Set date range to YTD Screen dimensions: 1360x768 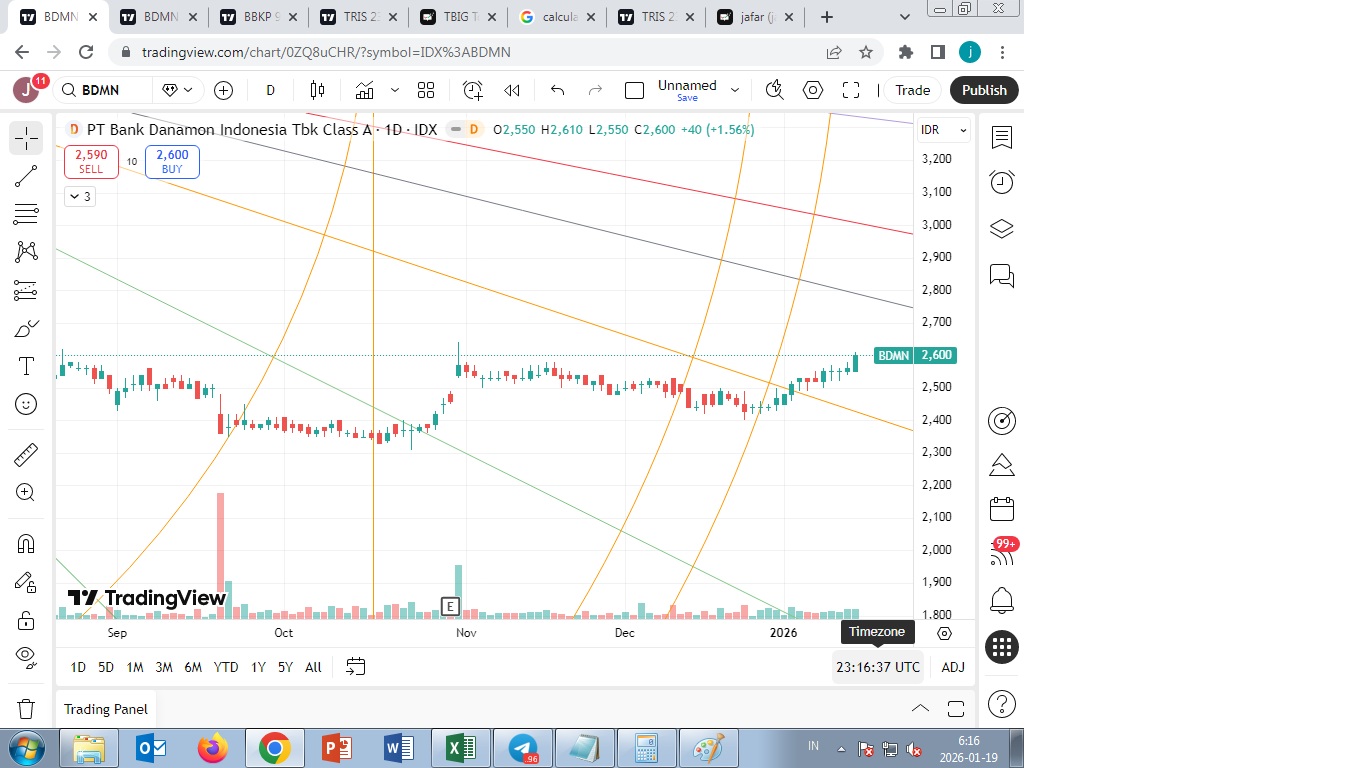coord(226,667)
